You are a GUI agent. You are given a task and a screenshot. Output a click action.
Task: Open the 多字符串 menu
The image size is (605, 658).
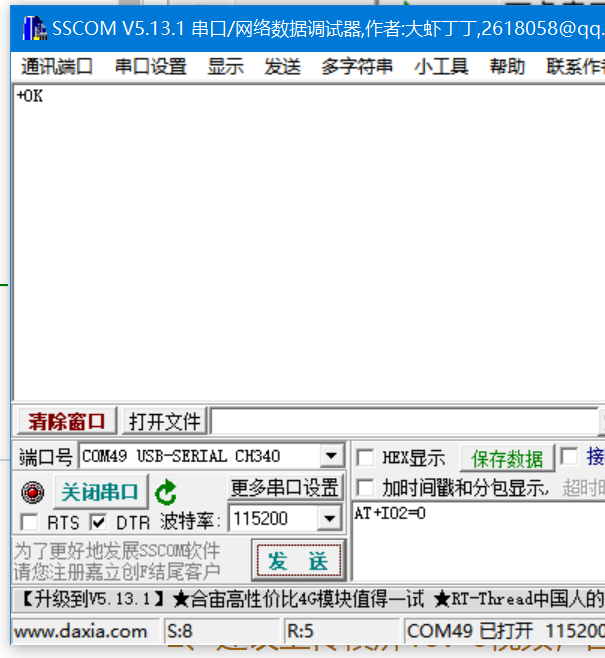[x=357, y=67]
